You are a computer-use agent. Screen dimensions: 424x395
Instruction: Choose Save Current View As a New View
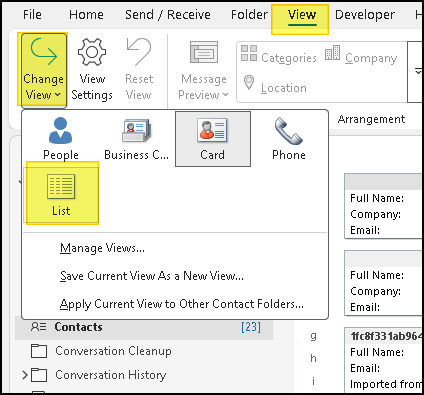point(152,276)
